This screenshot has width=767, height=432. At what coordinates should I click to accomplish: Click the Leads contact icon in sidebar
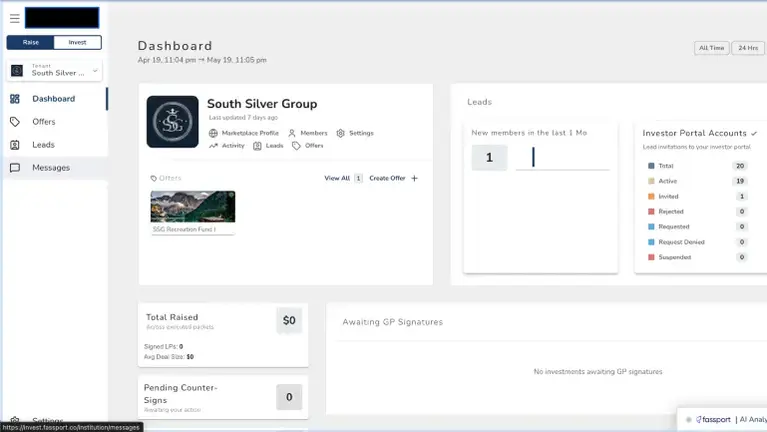click(x=15, y=145)
